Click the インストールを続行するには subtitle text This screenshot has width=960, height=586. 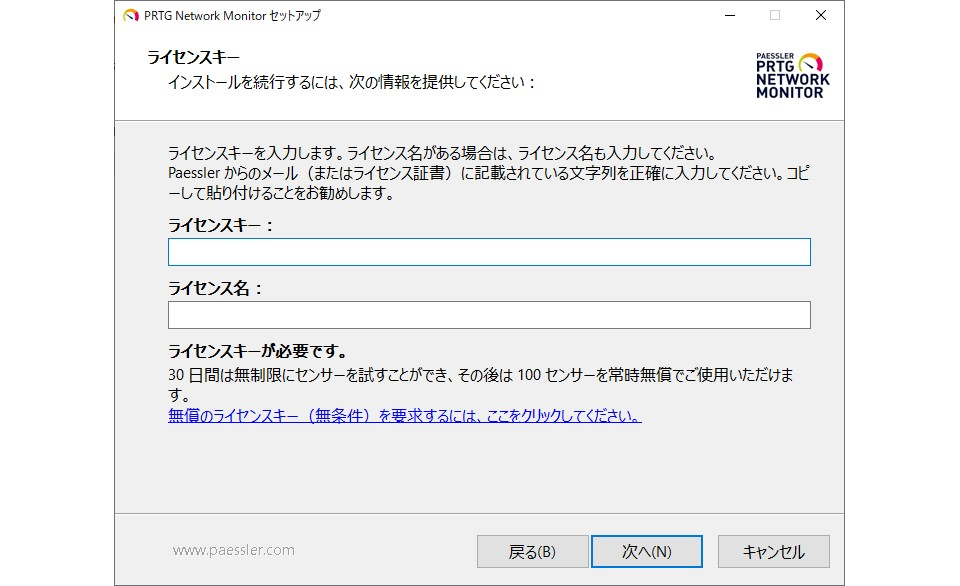[352, 82]
